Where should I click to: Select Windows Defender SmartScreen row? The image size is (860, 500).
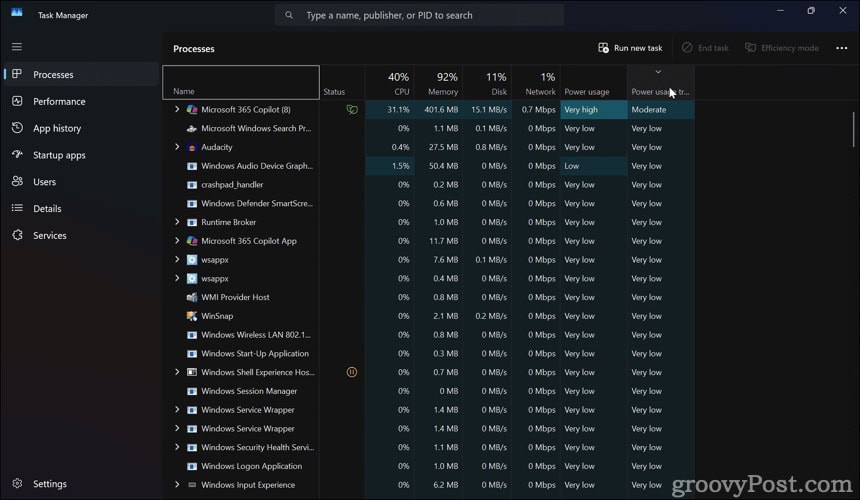[428, 203]
